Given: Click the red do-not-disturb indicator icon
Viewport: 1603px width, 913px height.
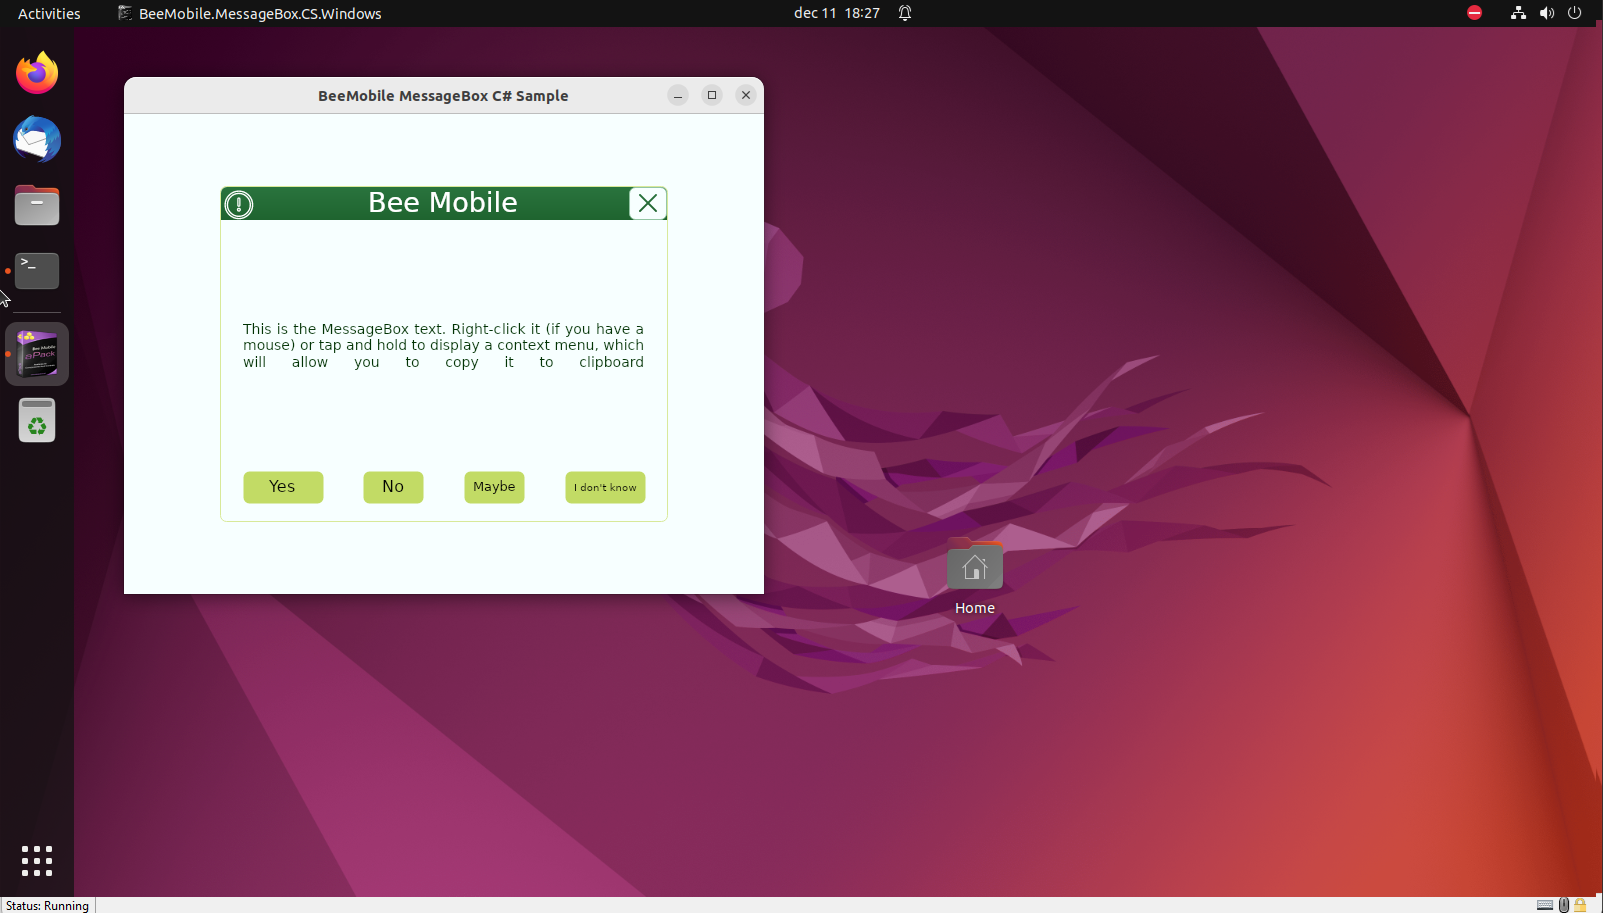Looking at the screenshot, I should (1474, 13).
